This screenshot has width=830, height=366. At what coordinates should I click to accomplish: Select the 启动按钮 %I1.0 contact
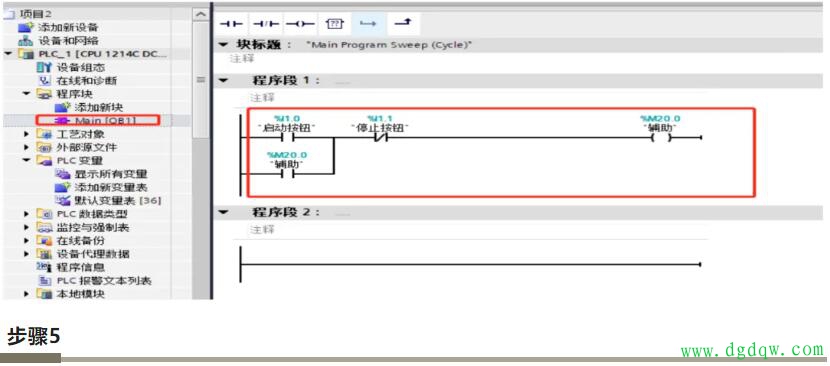[286, 138]
